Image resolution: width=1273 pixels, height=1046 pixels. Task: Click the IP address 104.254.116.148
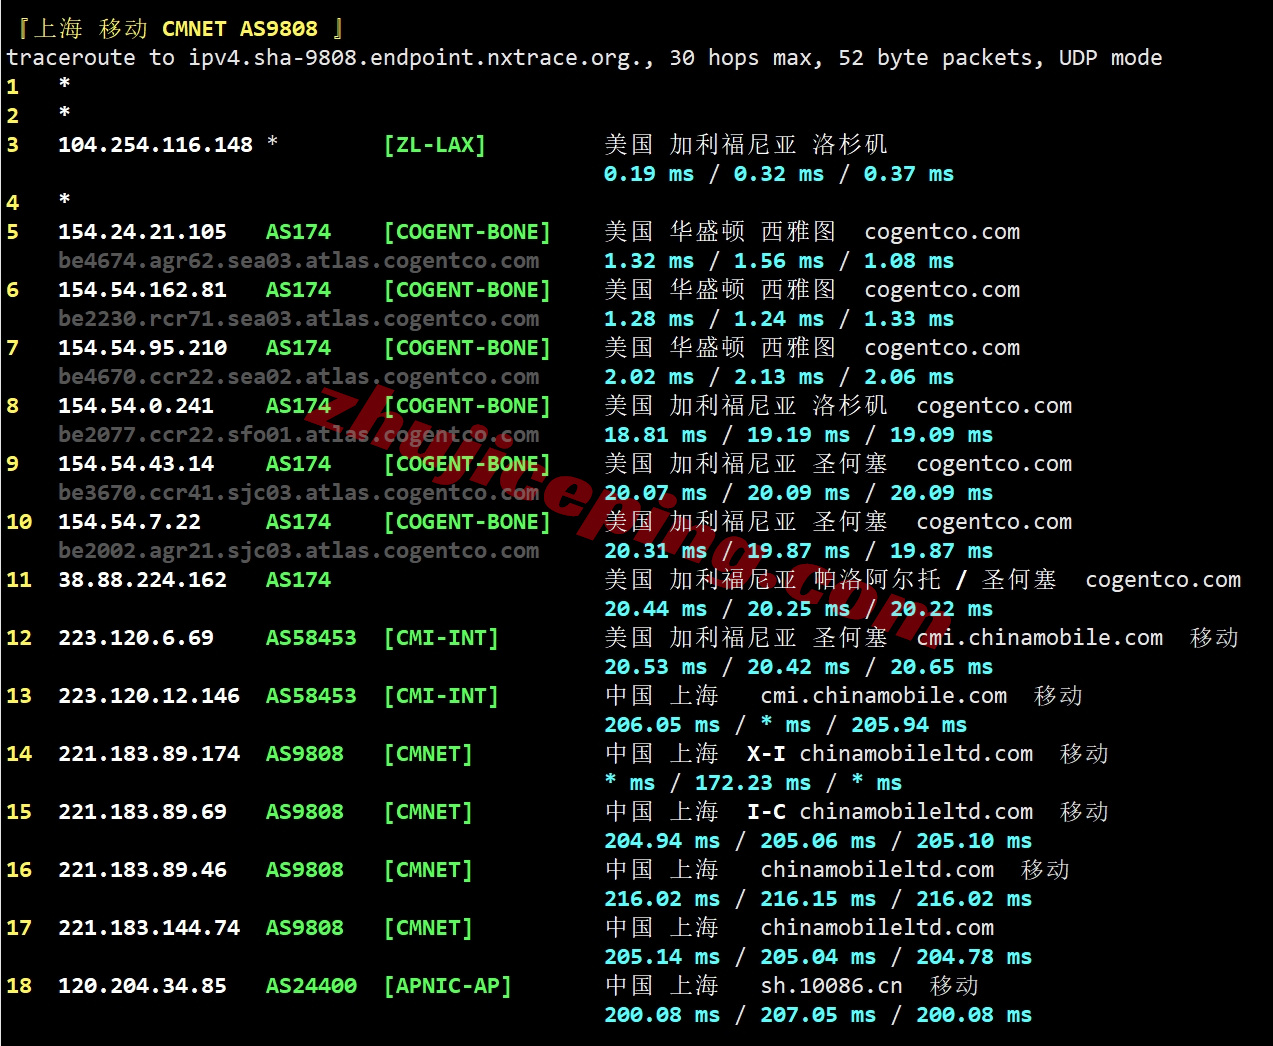(155, 145)
